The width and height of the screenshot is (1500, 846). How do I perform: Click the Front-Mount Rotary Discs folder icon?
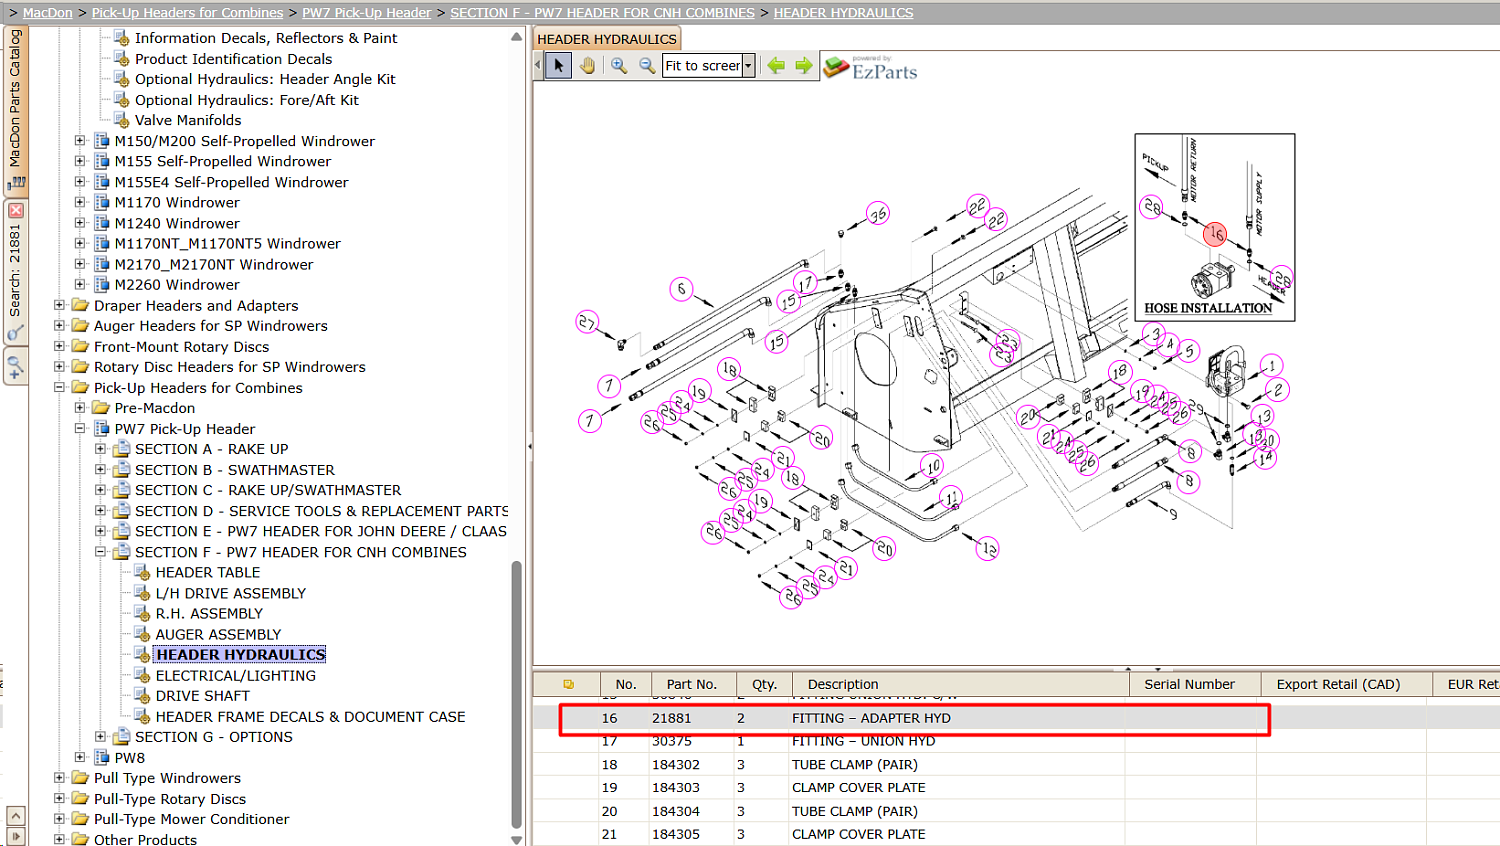pyautogui.click(x=80, y=346)
